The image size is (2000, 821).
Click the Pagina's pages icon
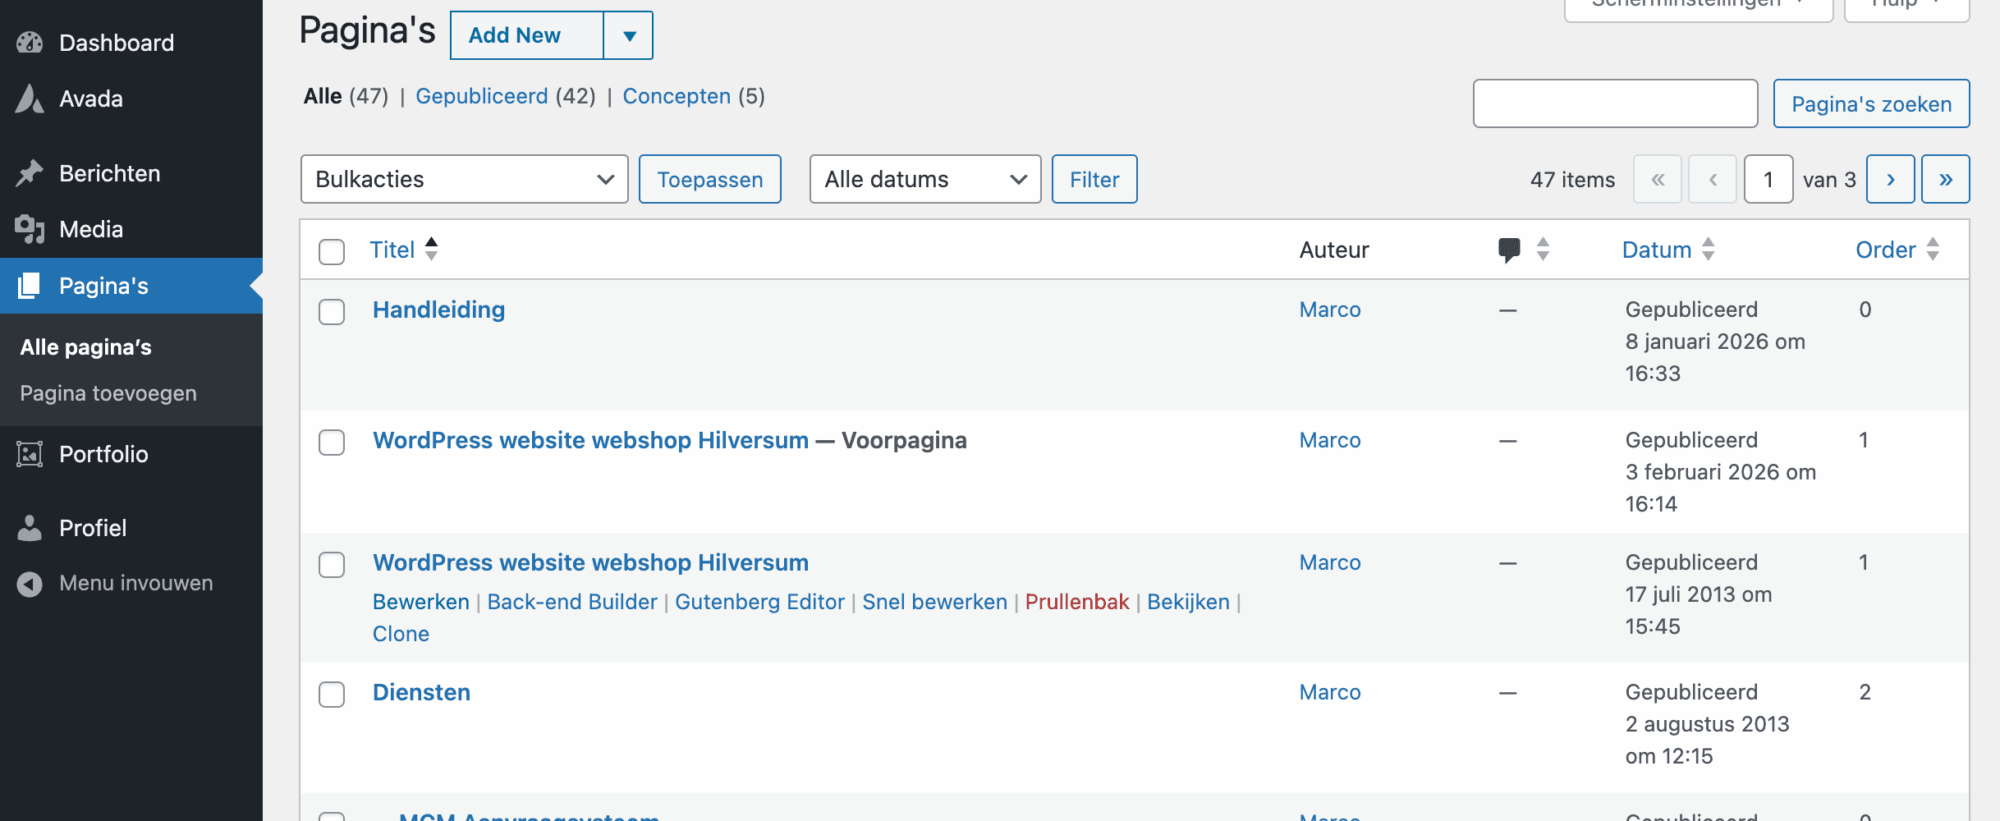(30, 286)
